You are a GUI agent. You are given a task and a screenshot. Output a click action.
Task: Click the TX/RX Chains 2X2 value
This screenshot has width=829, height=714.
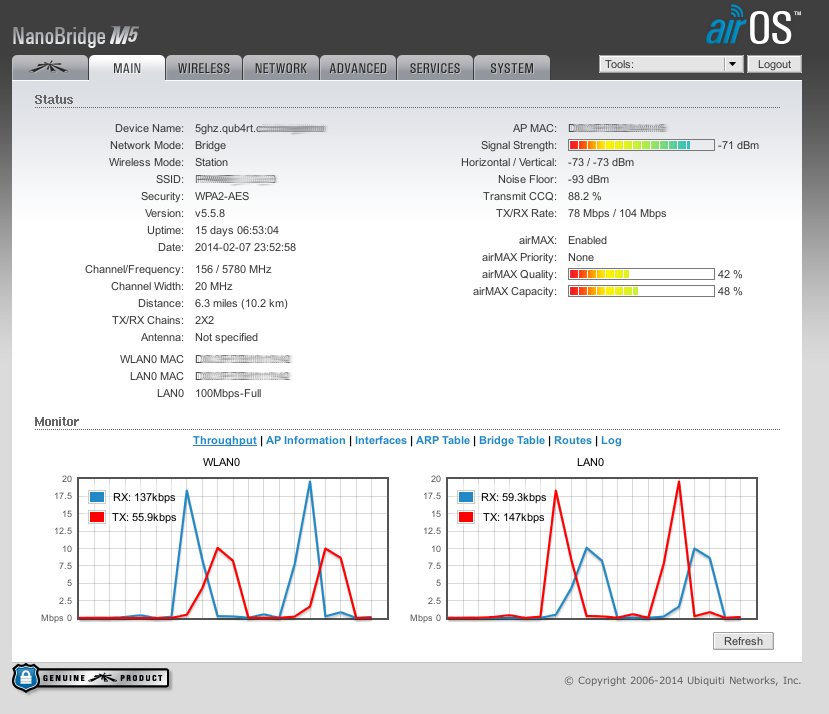pyautogui.click(x=205, y=320)
